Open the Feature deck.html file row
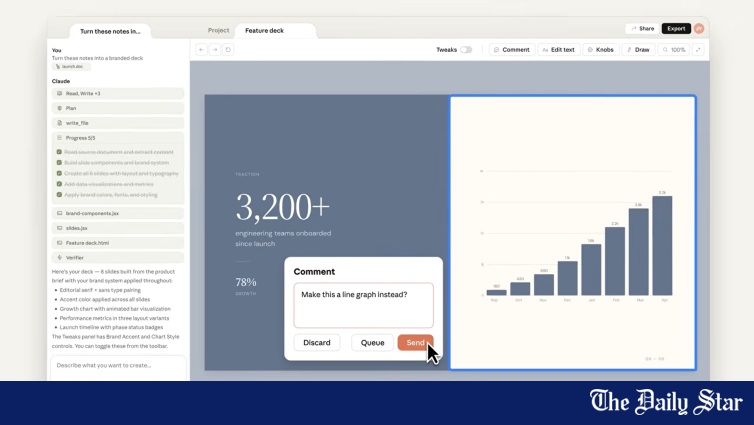The width and height of the screenshot is (754, 425). pos(118,243)
